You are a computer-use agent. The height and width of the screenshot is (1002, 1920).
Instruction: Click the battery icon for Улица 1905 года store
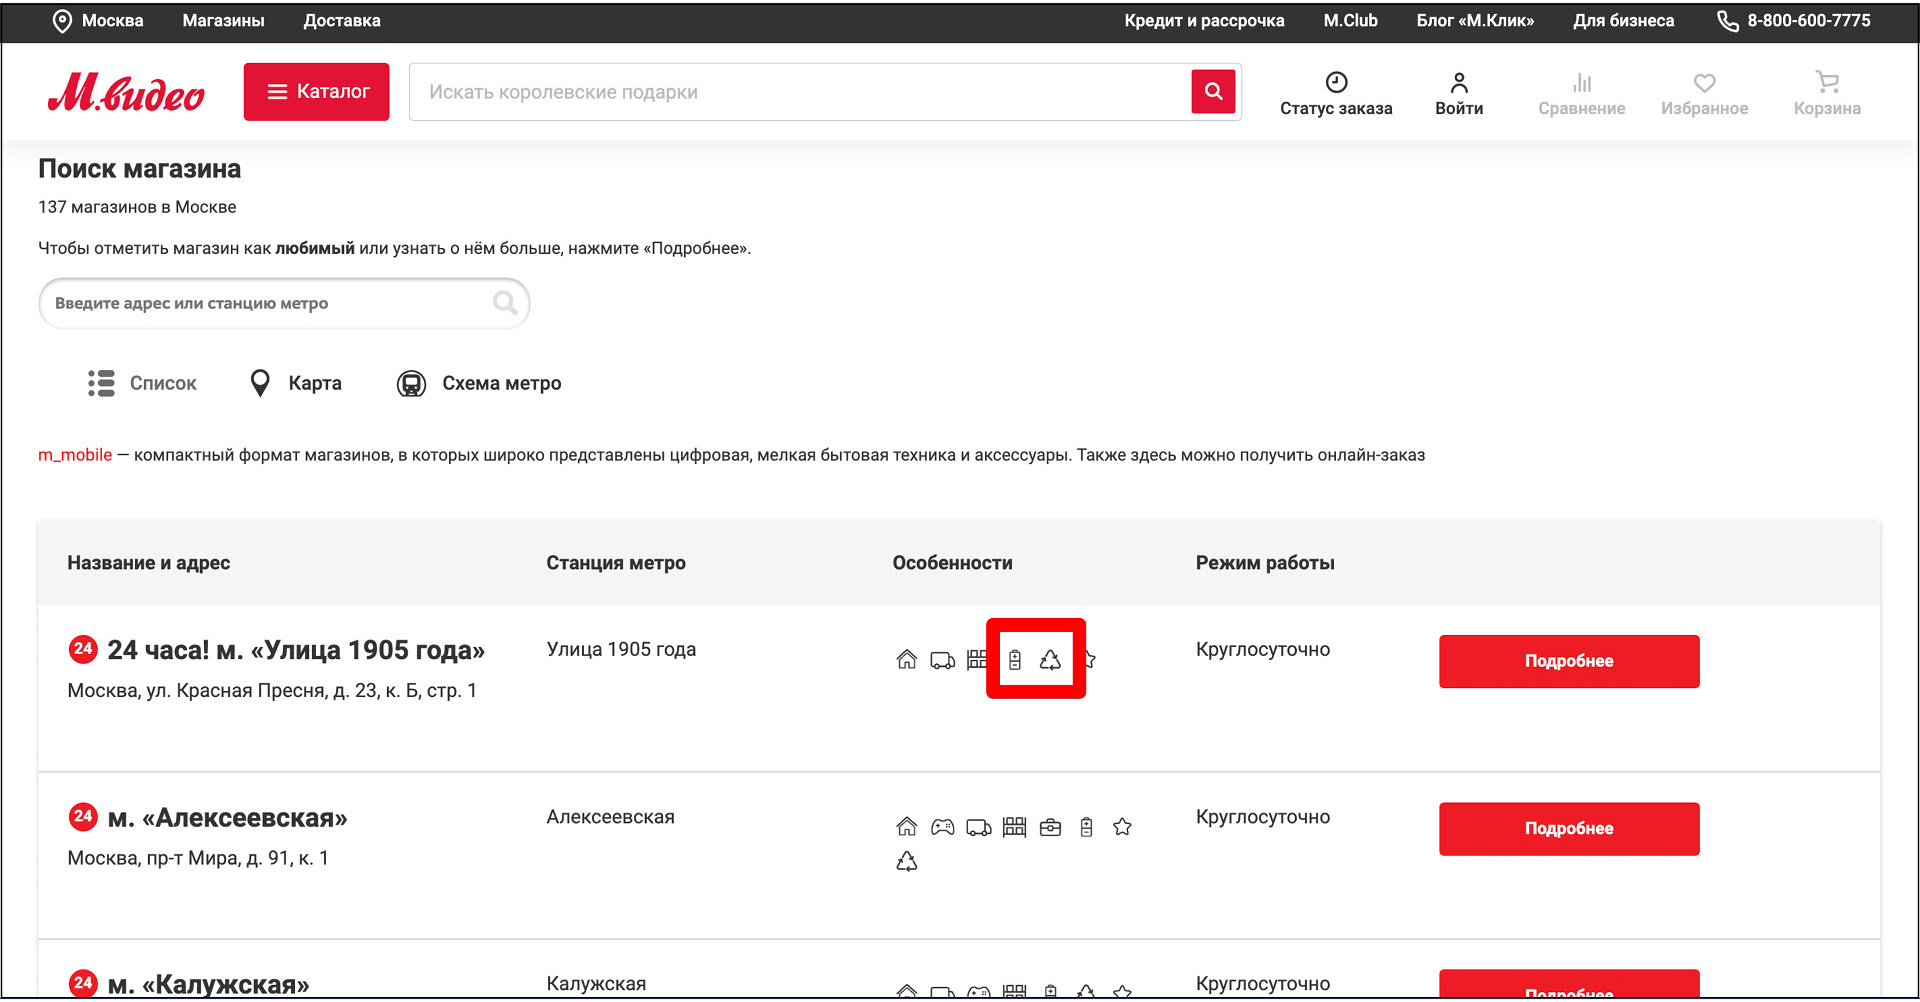point(1014,660)
